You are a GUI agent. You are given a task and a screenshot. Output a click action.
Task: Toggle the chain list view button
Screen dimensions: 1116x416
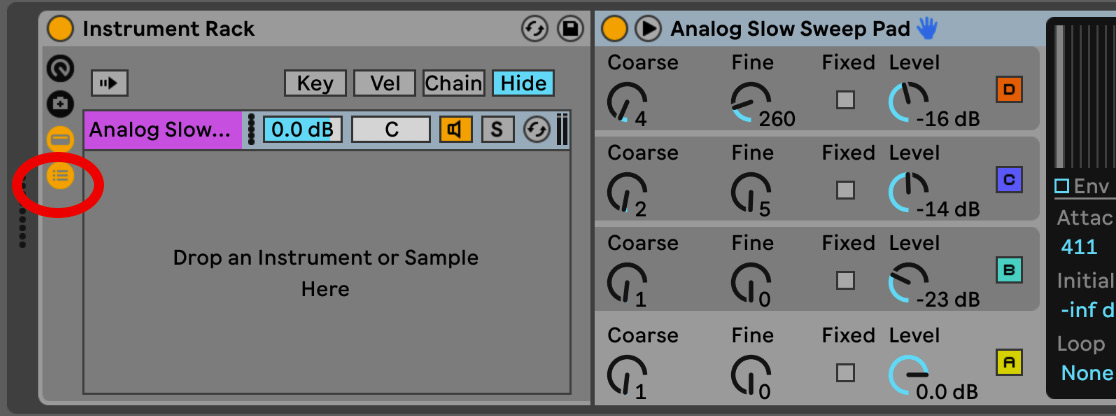coord(60,140)
